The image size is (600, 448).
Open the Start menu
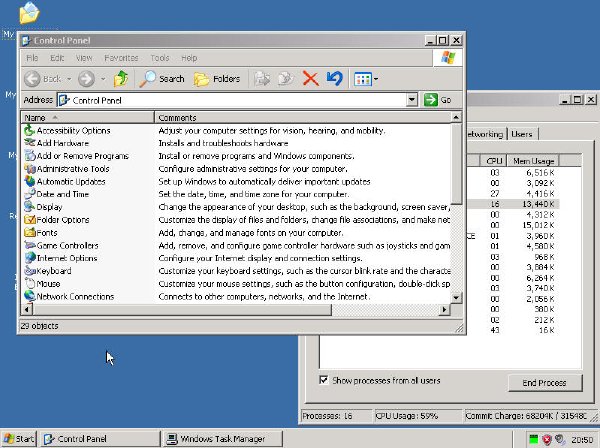point(18,439)
